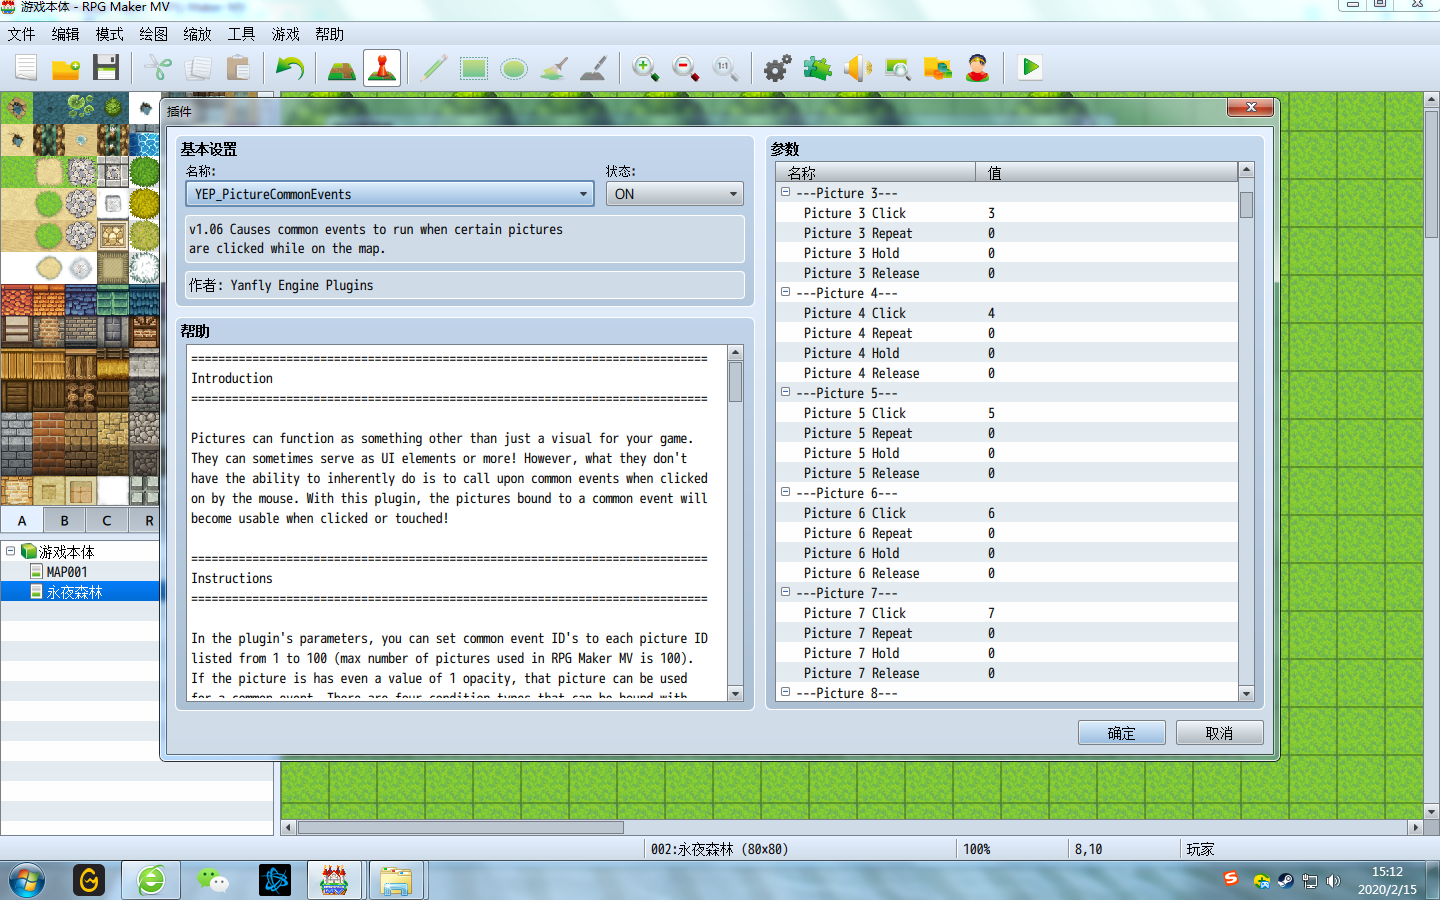Zoom out of the map
Viewport: 1440px width, 900px height.
click(686, 68)
